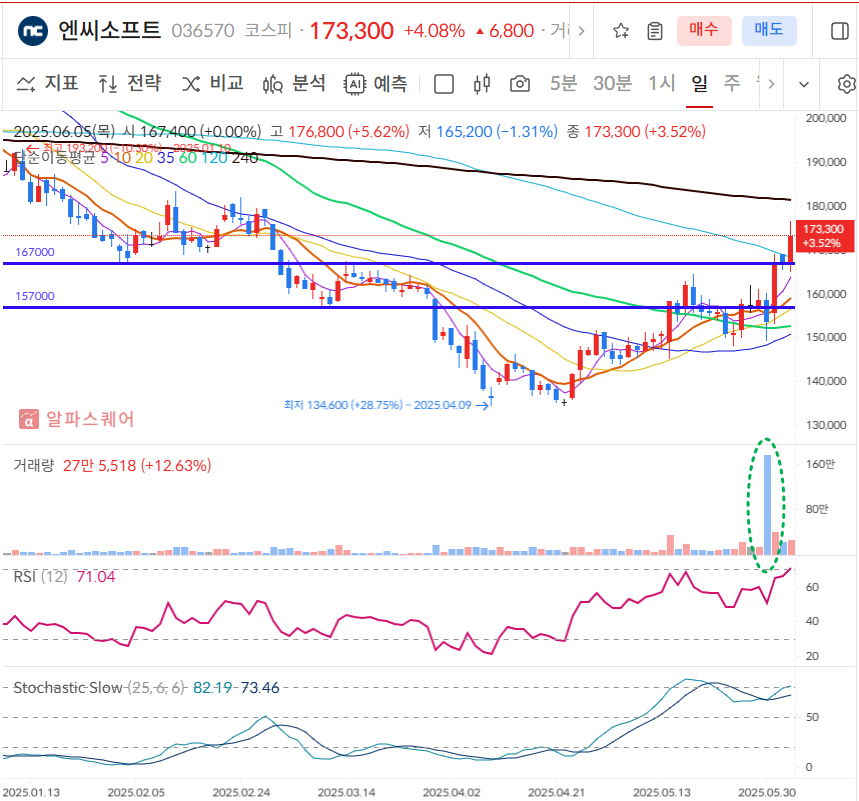Viewport: 859px width, 801px height.
Task: Expand stock header info right arrow
Action: pyautogui.click(x=581, y=31)
